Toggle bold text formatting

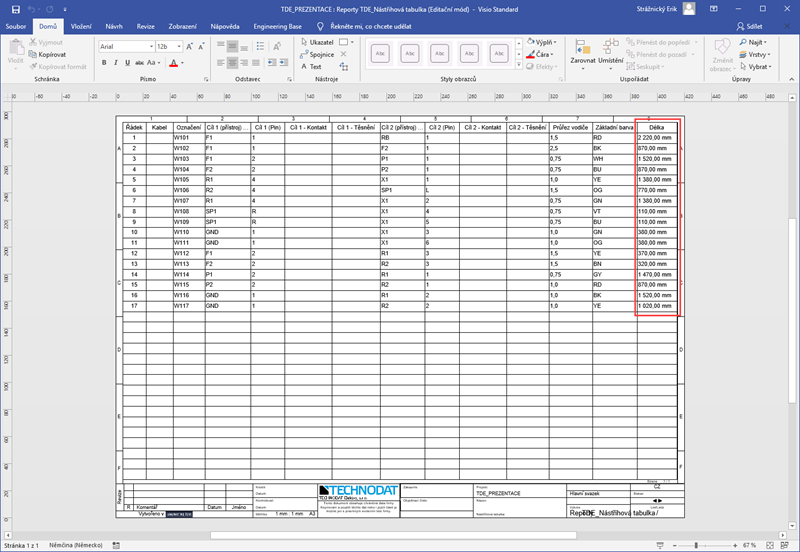coord(103,62)
